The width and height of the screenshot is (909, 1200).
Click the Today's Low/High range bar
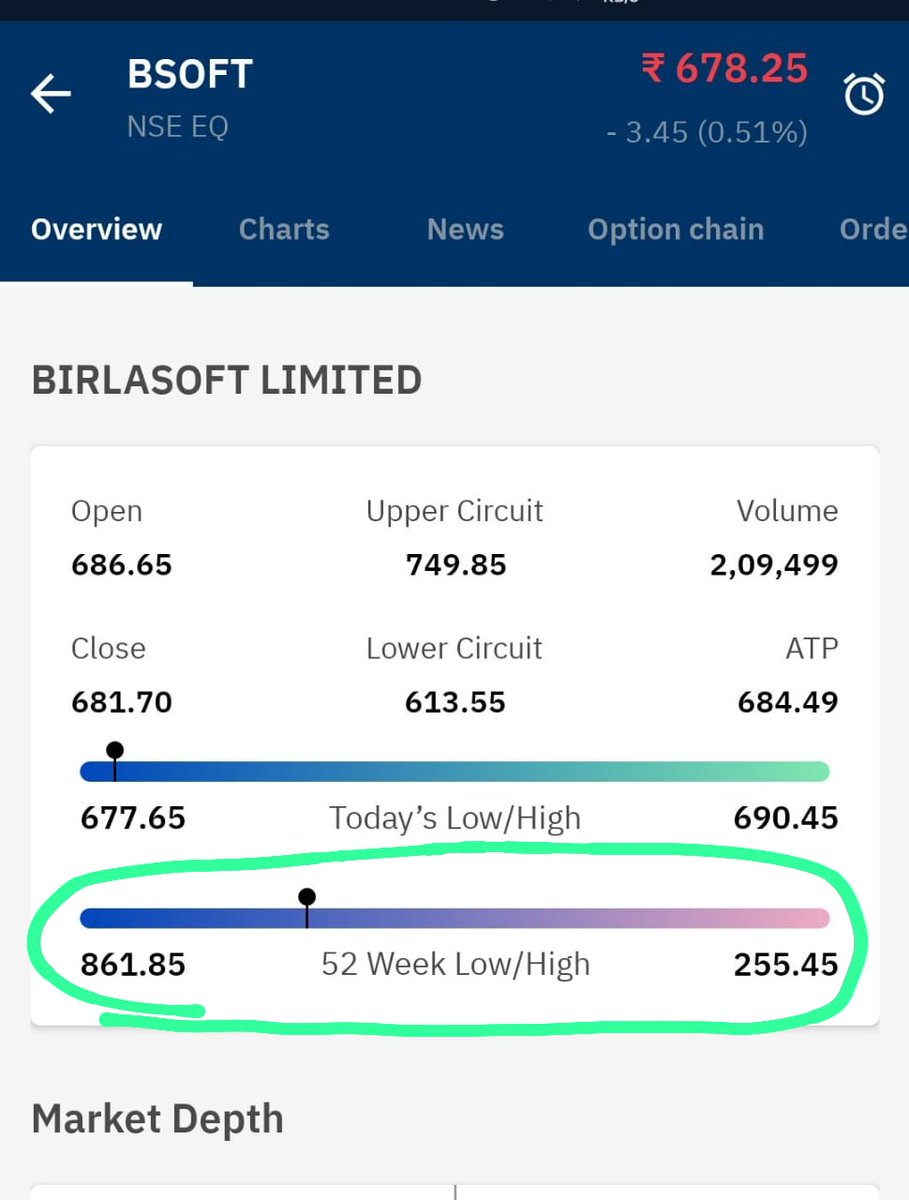click(455, 771)
